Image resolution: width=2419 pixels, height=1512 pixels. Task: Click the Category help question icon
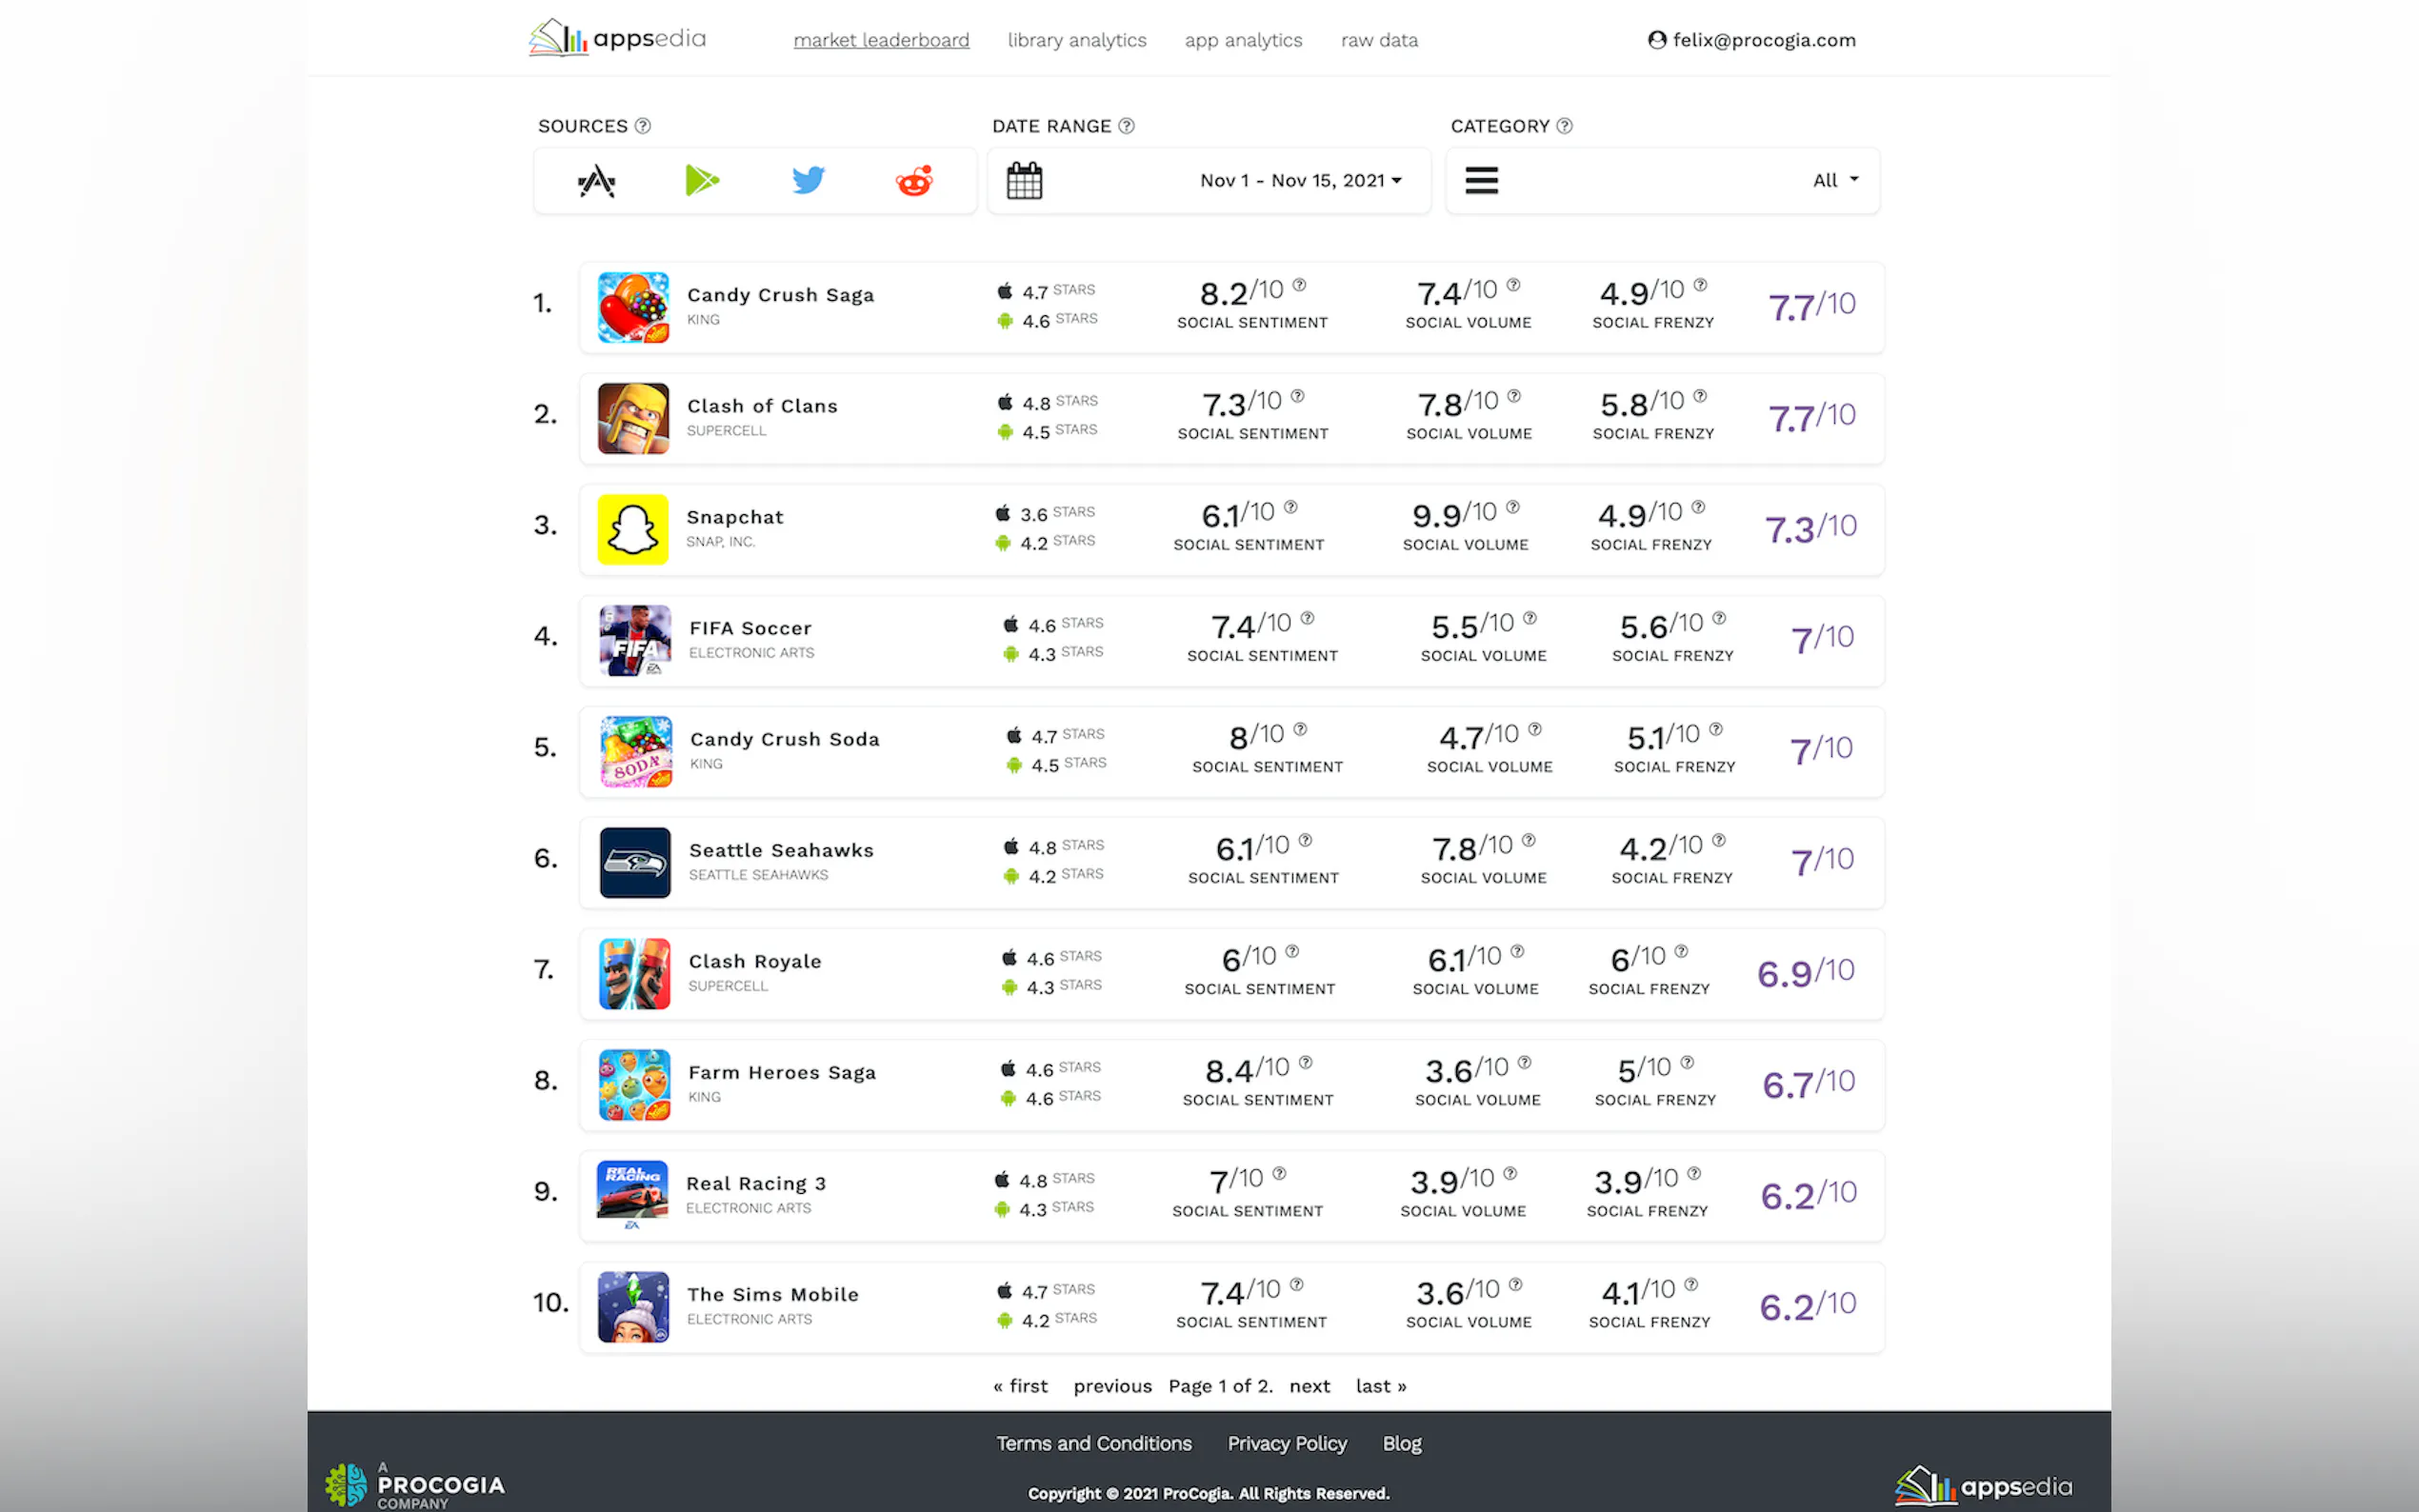(x=1564, y=126)
